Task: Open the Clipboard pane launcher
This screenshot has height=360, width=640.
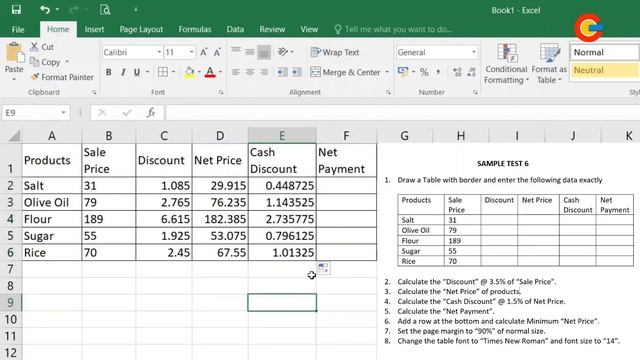Action: (94, 93)
